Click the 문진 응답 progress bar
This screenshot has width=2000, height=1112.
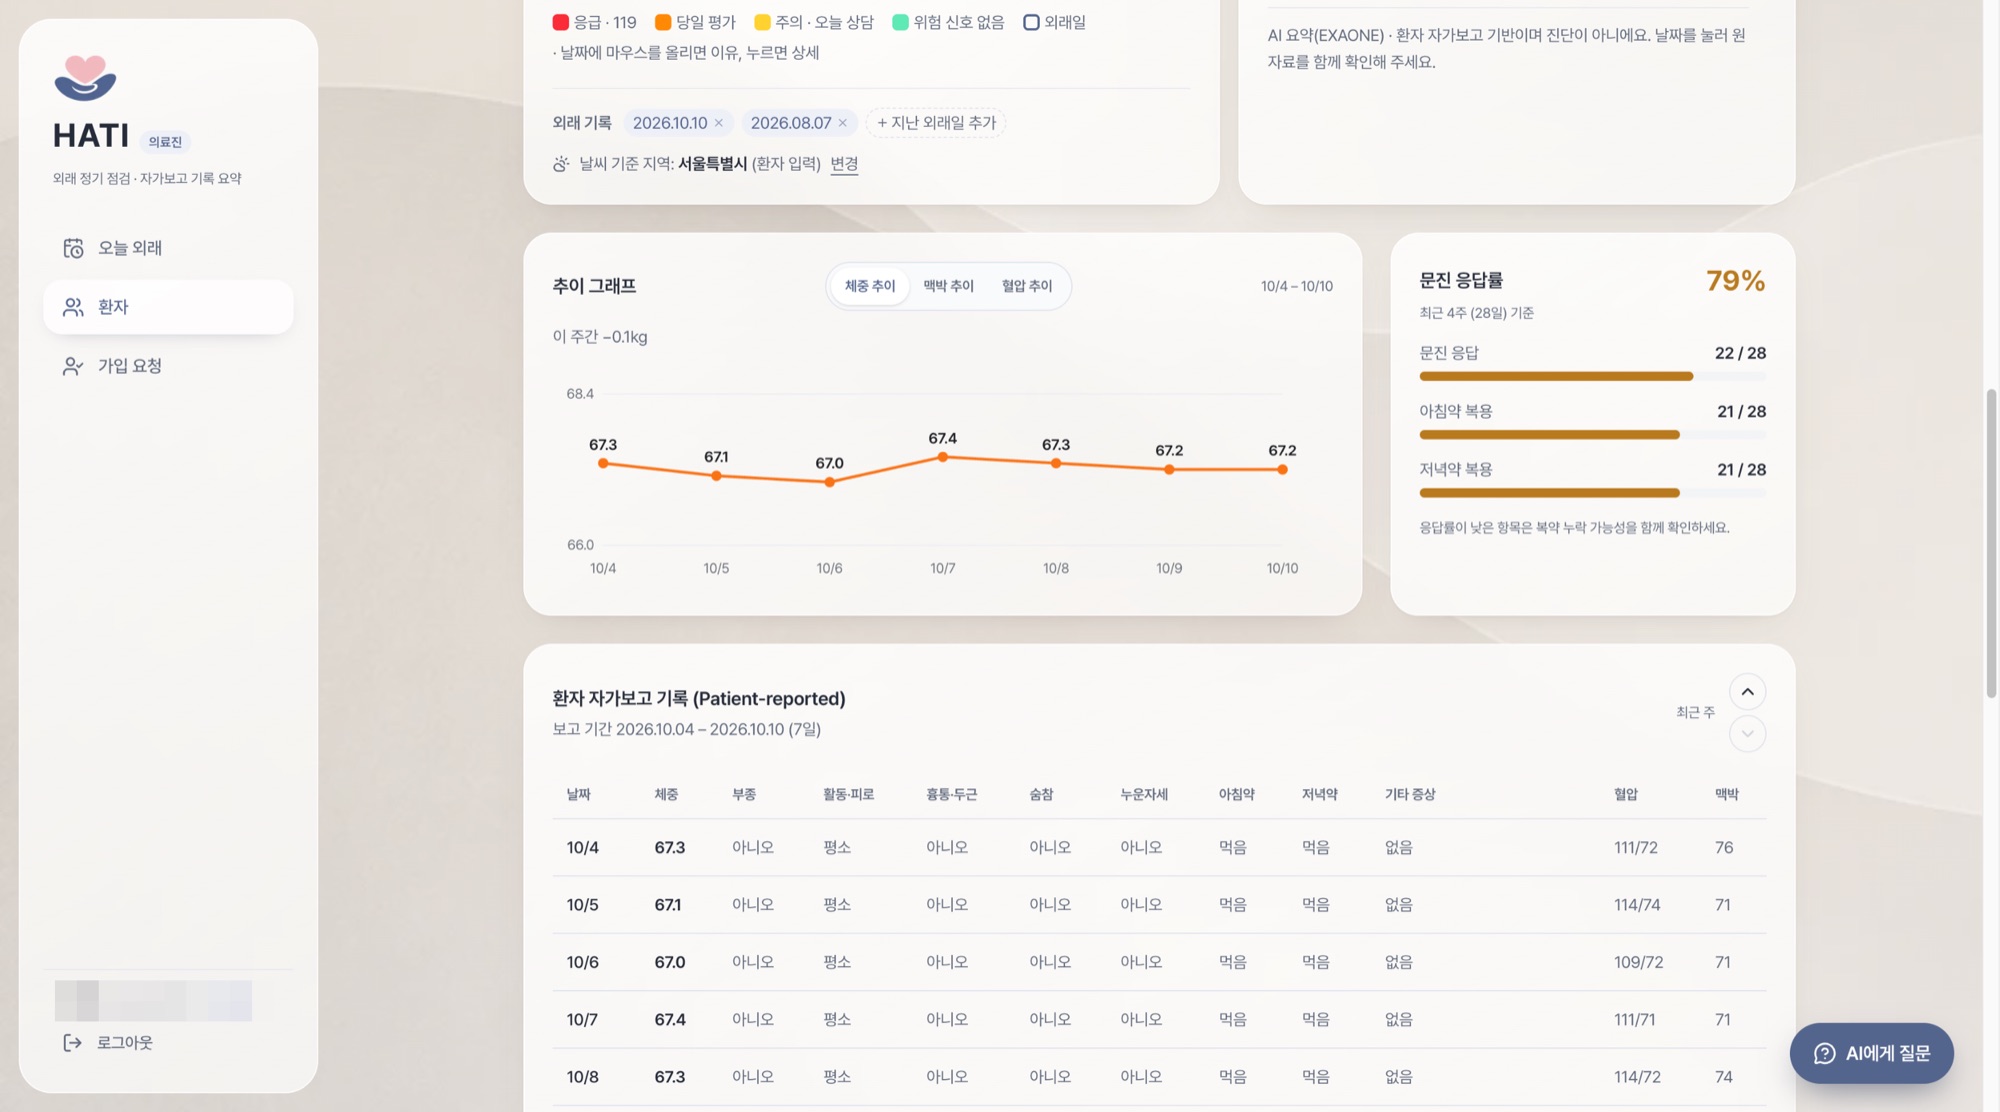(1592, 377)
